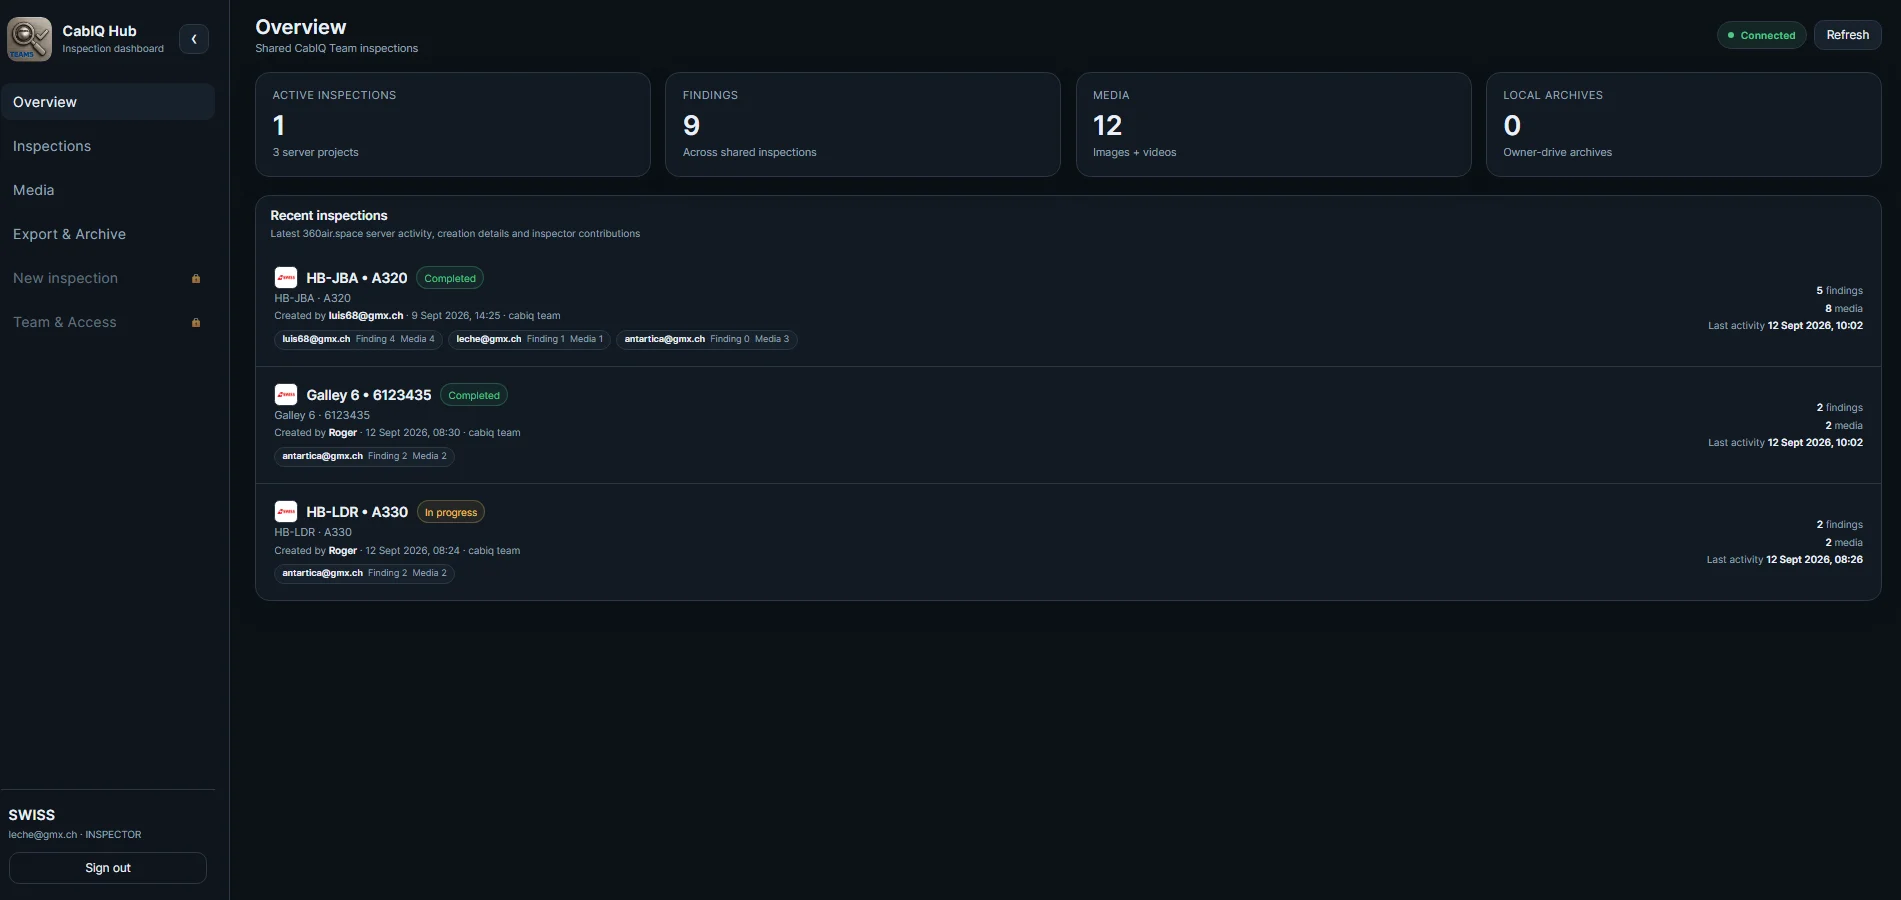Screen dimensions: 1901x900
Task: Click the SWISS airline logo for HB-LDR
Action: 286,512
